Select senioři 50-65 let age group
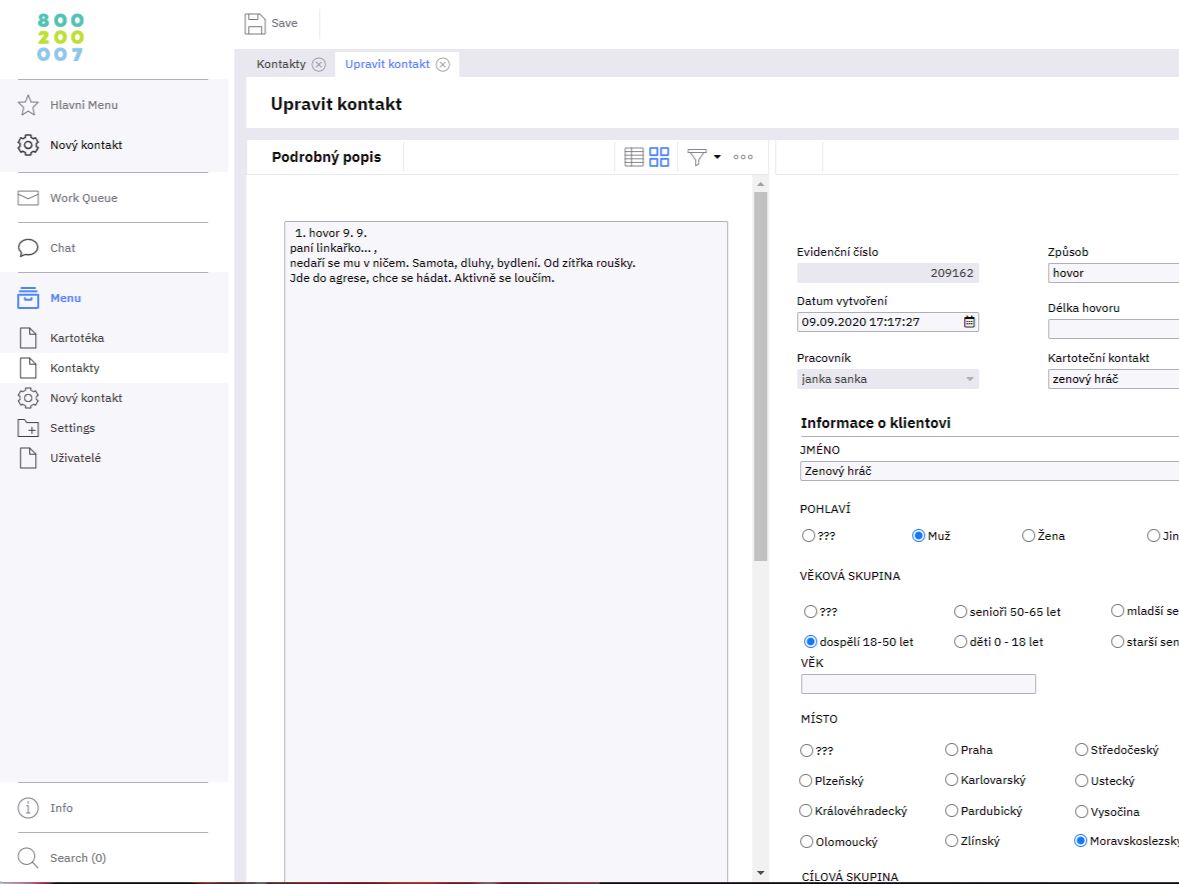 click(961, 611)
